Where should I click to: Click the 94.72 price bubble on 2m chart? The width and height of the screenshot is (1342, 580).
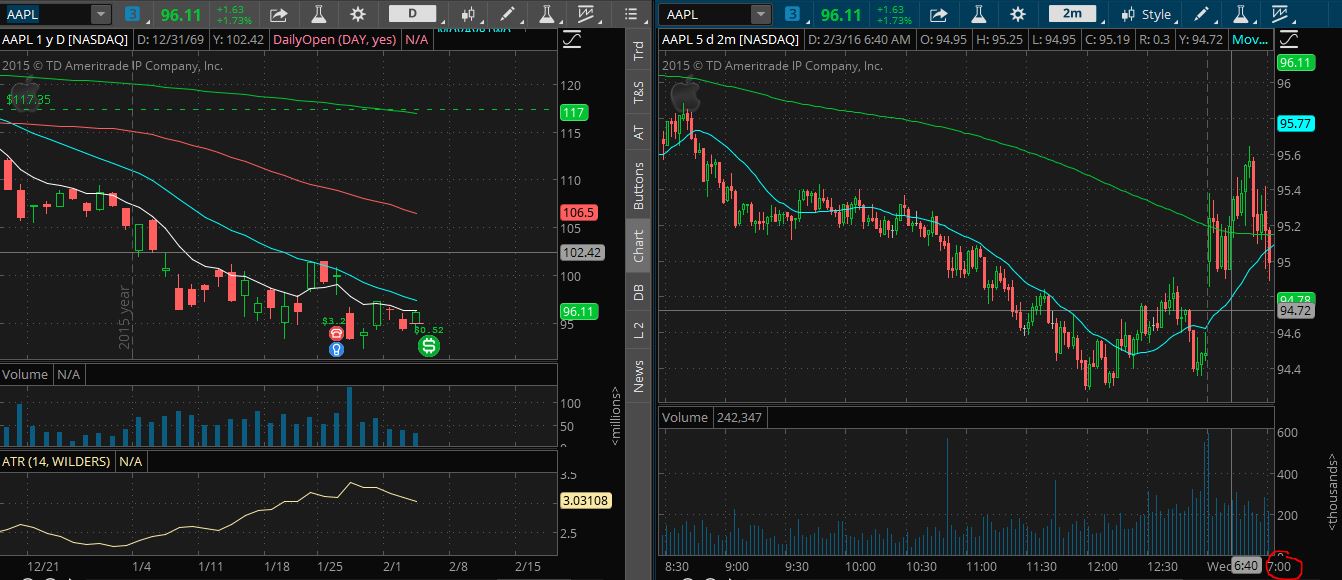click(x=1294, y=311)
